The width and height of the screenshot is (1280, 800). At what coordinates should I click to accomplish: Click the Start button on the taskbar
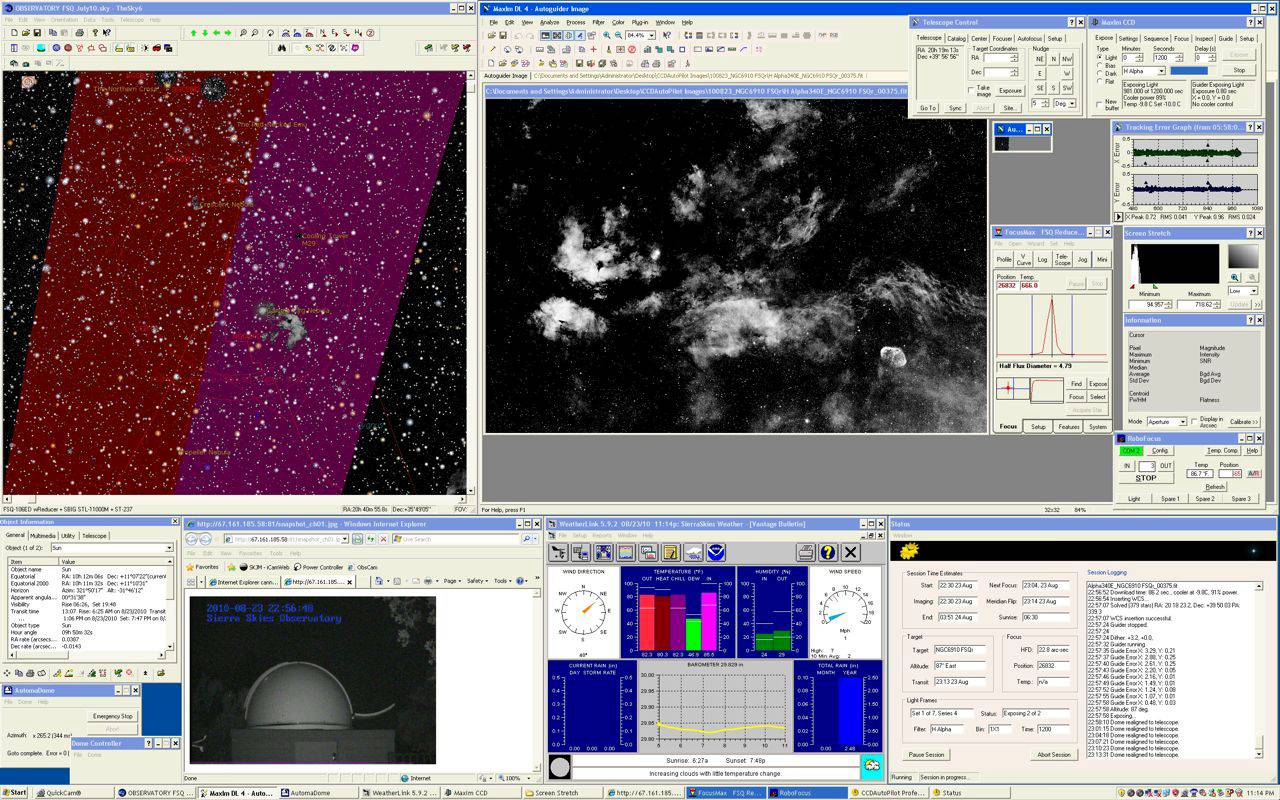coord(16,792)
